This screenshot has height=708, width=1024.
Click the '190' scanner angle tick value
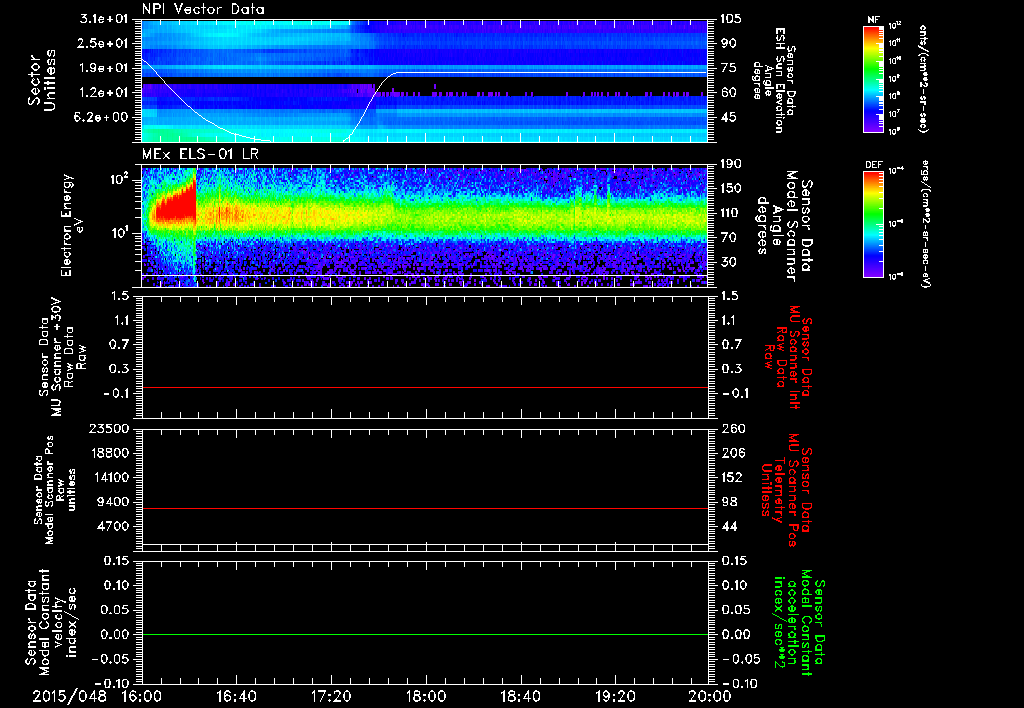731,164
